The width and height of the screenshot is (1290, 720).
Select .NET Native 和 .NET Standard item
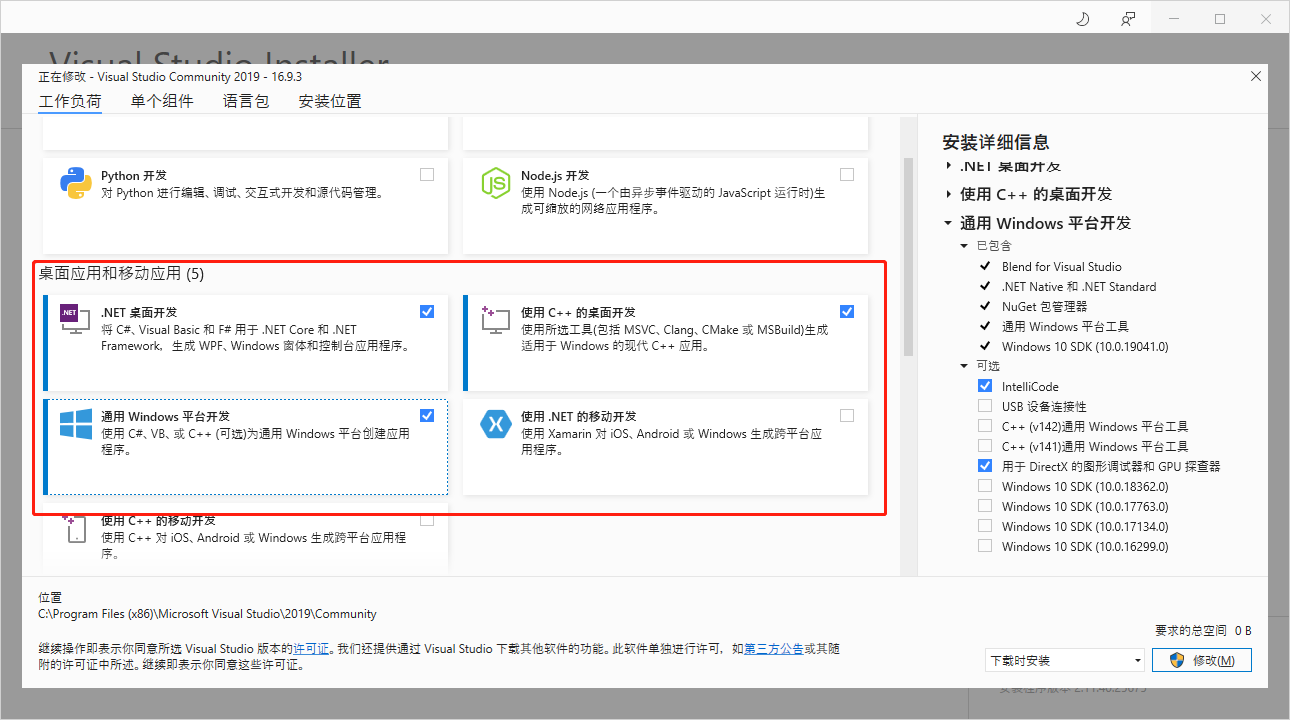pyautogui.click(x=1079, y=286)
